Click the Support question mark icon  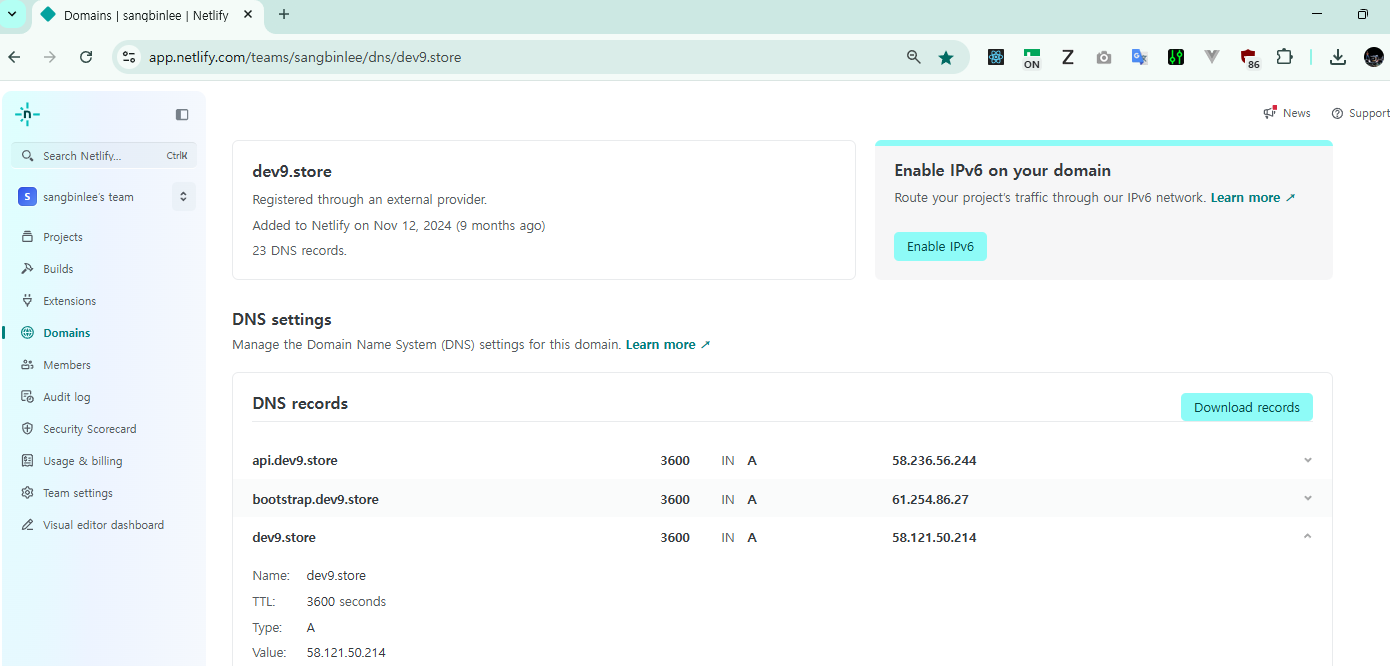coord(1337,113)
